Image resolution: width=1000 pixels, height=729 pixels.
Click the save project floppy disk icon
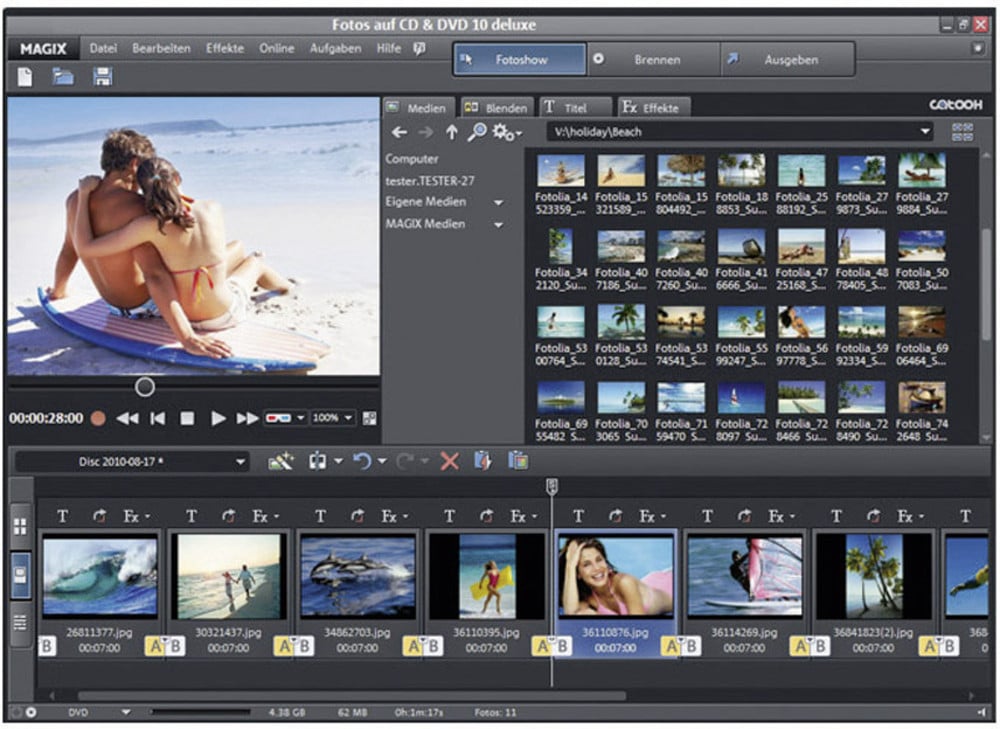[102, 77]
